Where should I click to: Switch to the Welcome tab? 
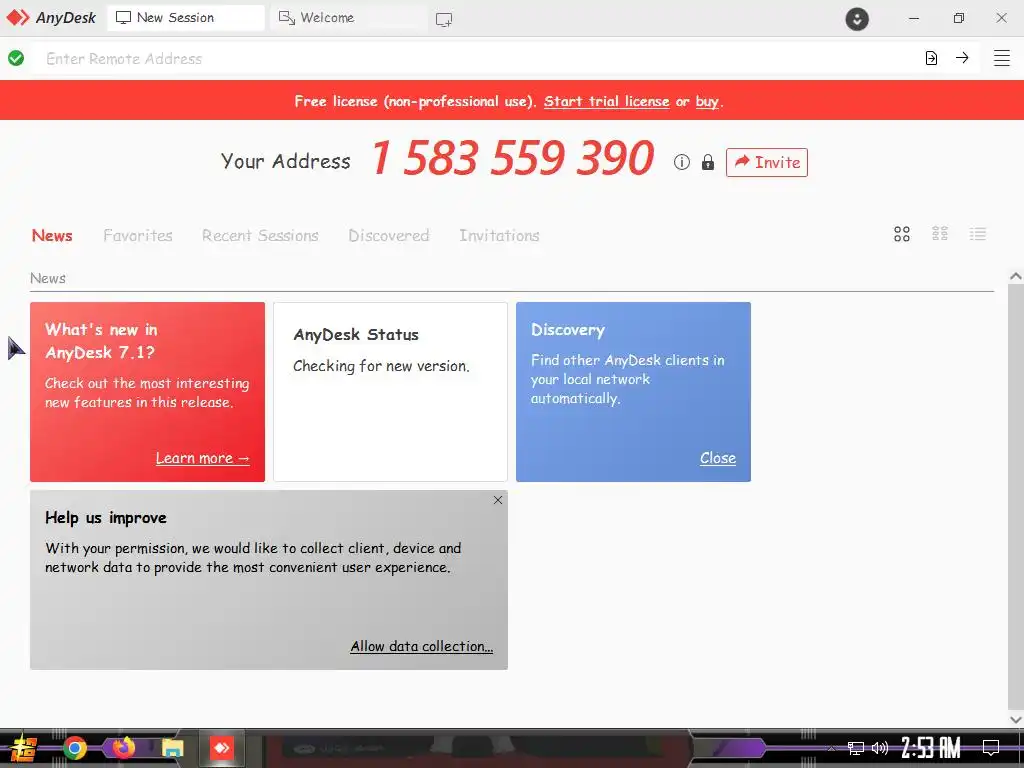(348, 18)
